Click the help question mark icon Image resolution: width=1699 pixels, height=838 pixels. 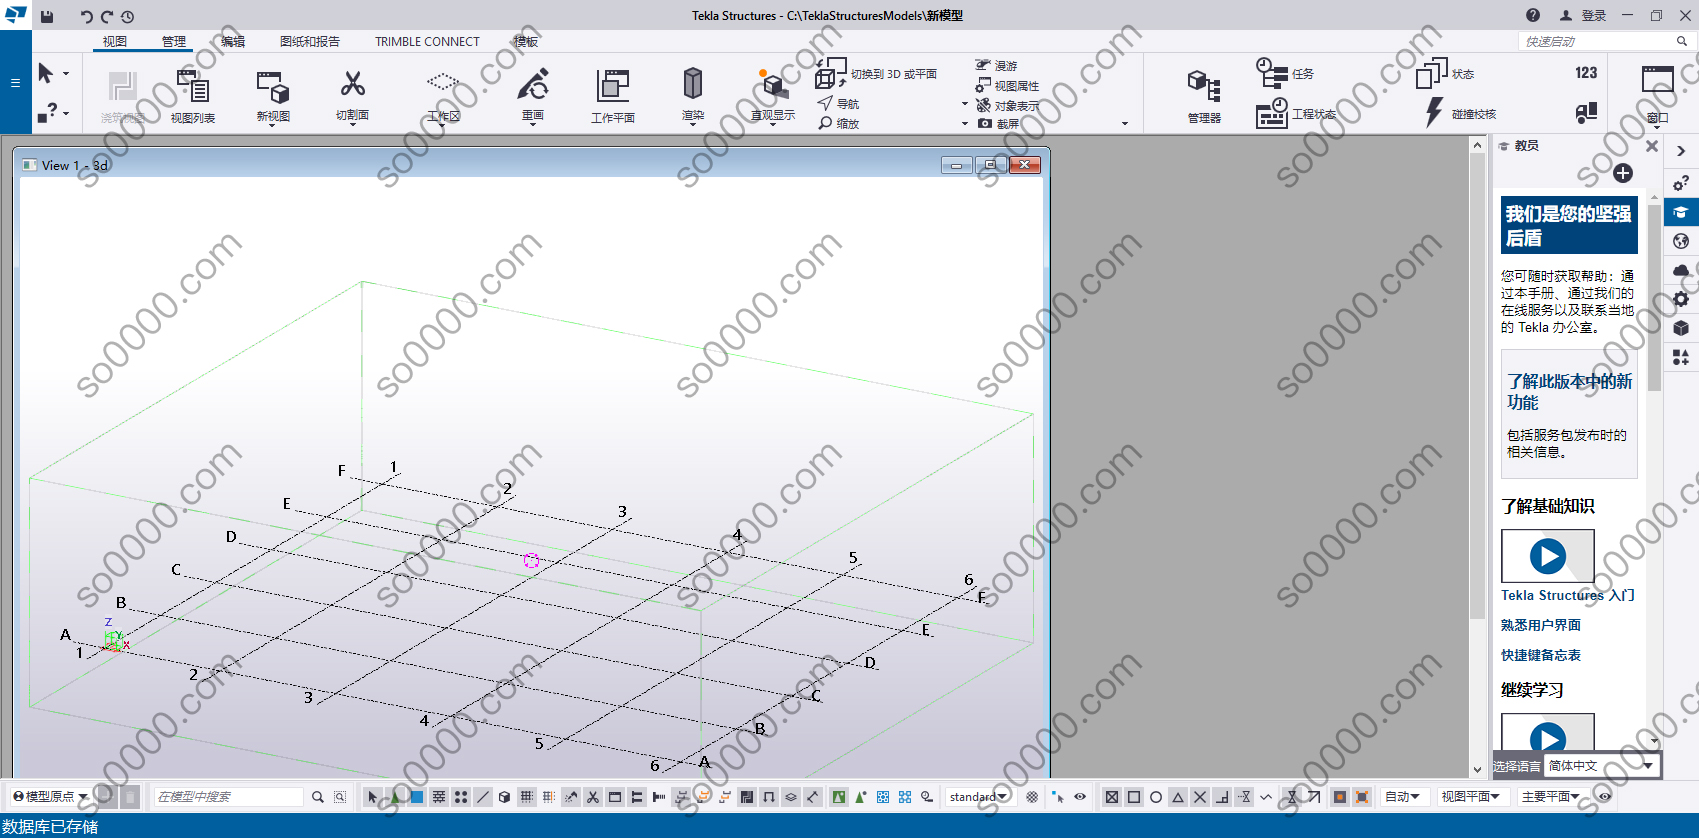click(x=1533, y=15)
